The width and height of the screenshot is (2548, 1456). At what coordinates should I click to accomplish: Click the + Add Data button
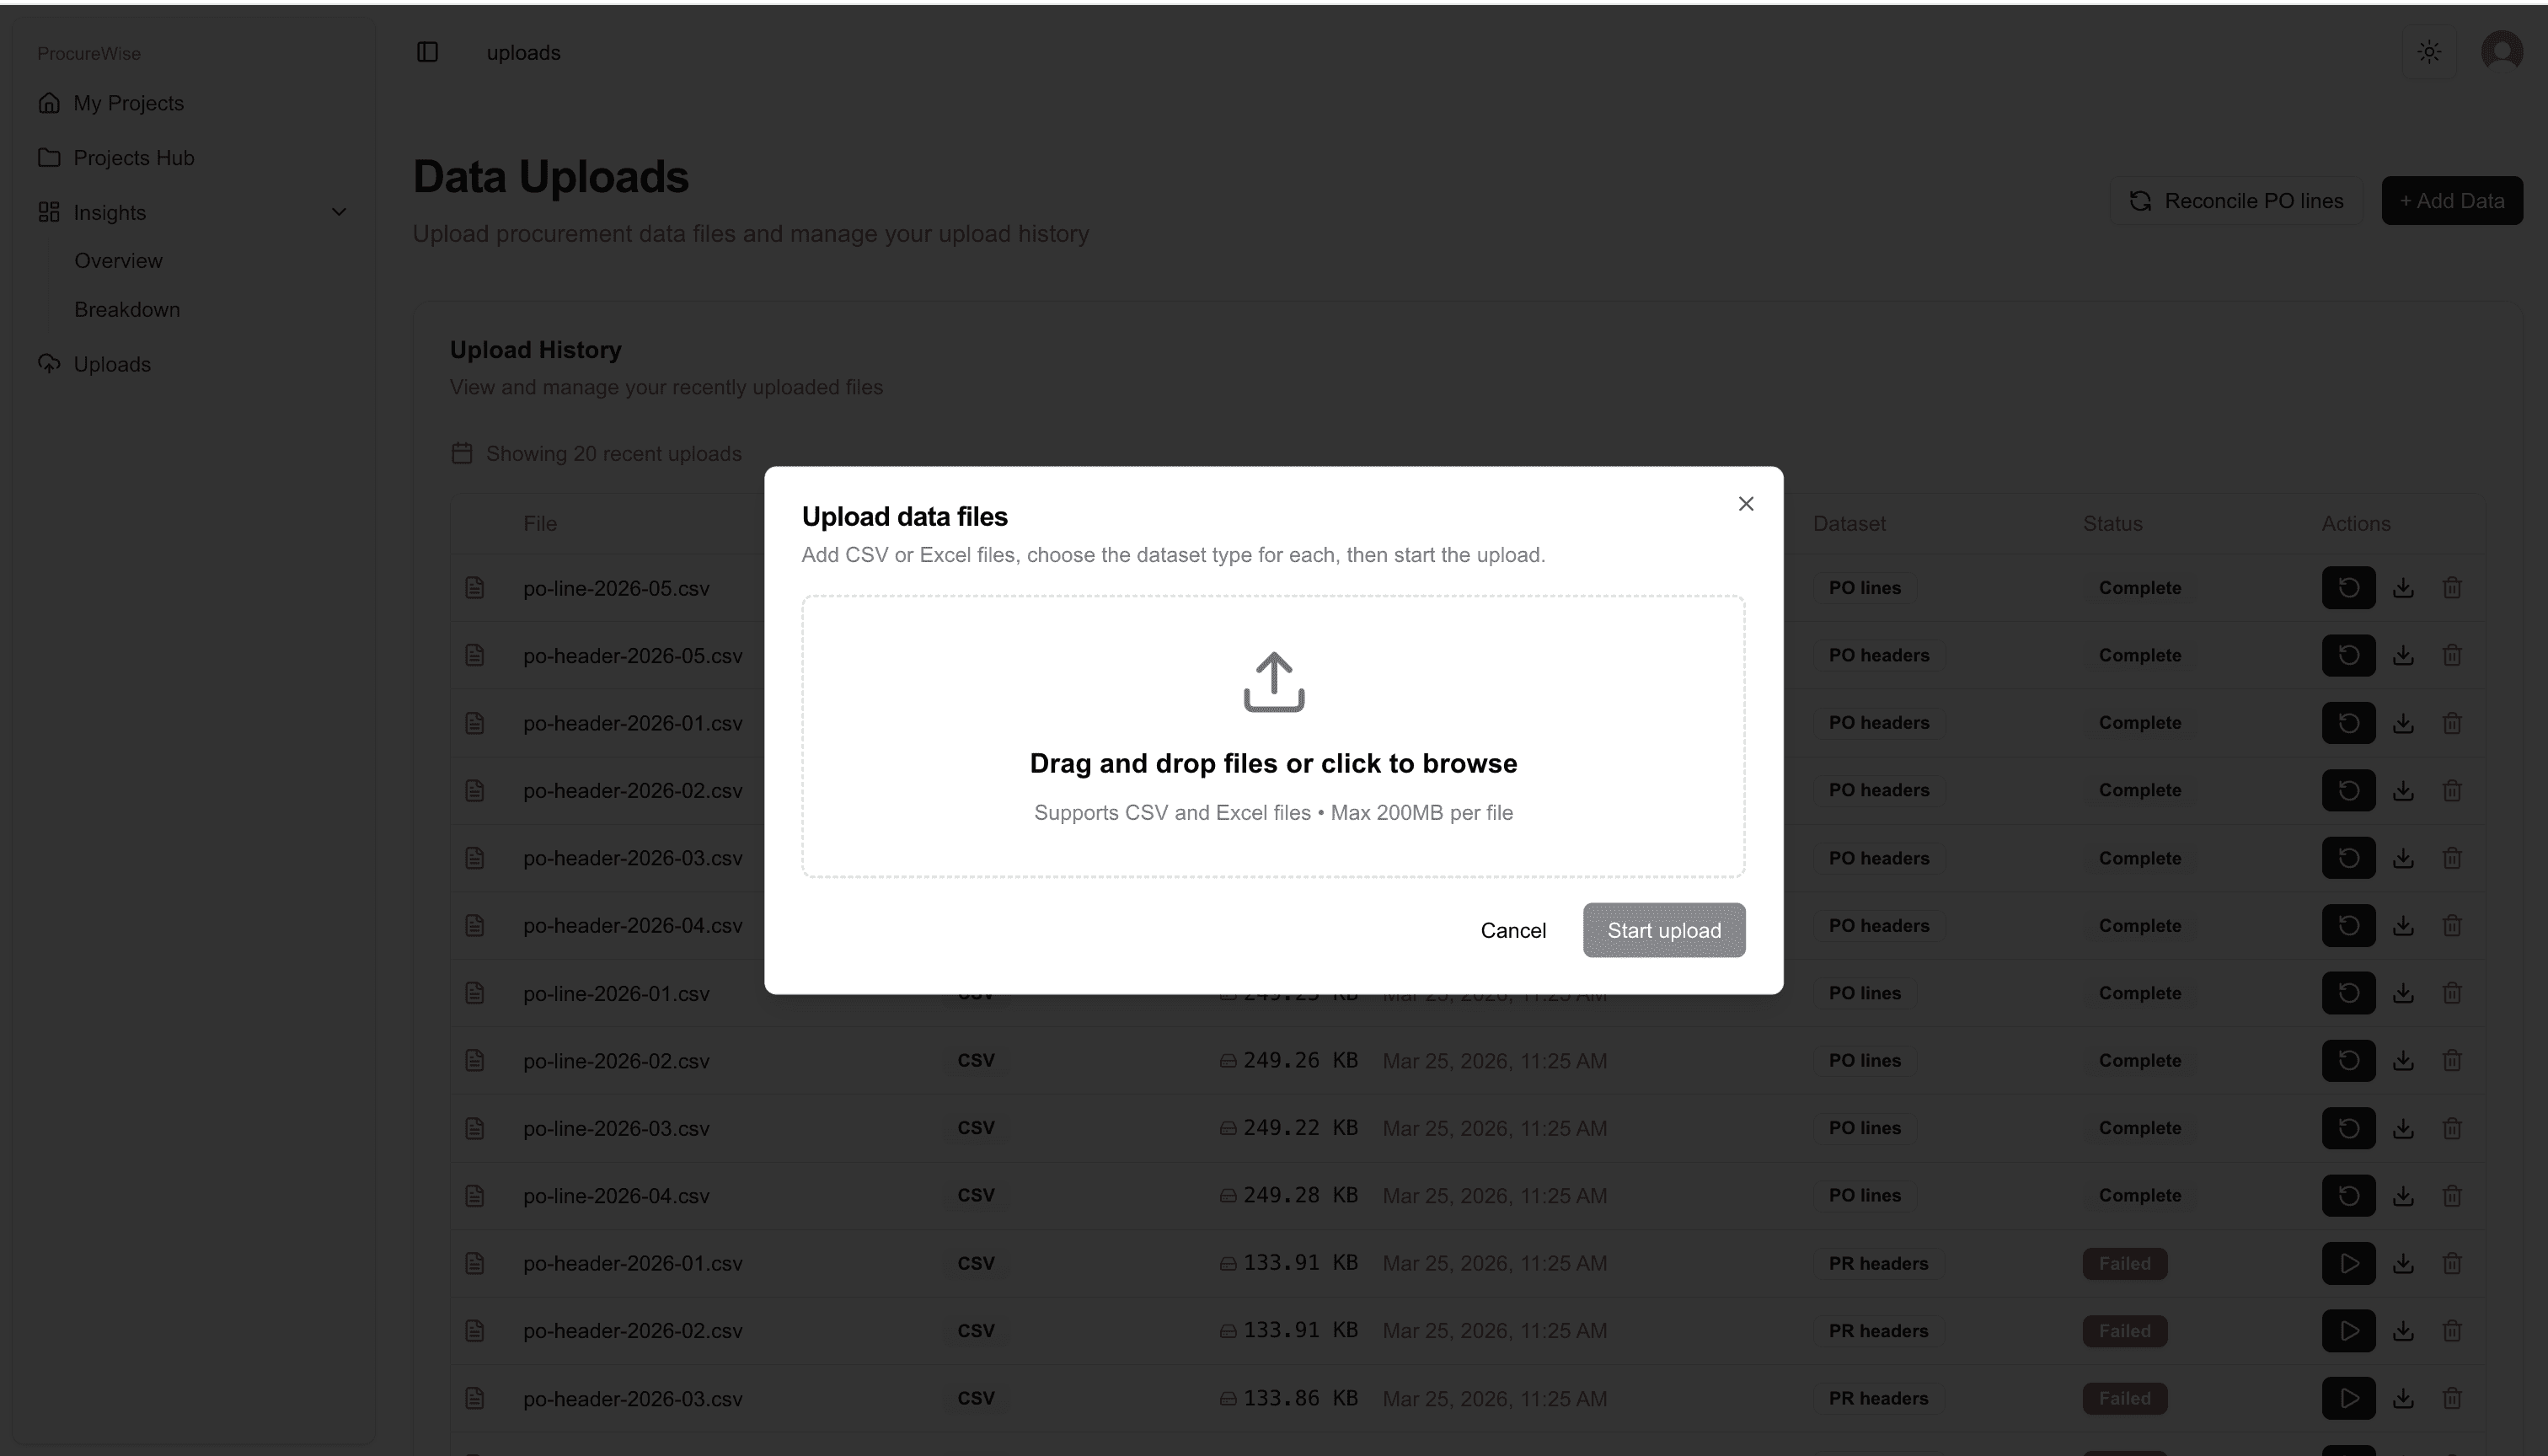click(x=2452, y=201)
